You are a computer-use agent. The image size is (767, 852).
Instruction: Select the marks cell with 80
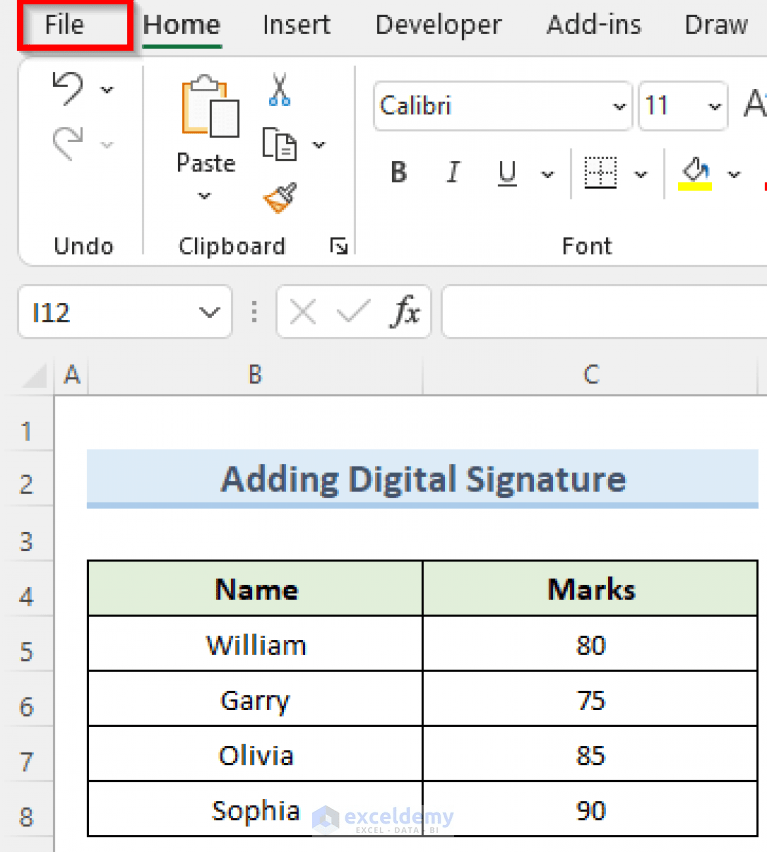point(590,644)
